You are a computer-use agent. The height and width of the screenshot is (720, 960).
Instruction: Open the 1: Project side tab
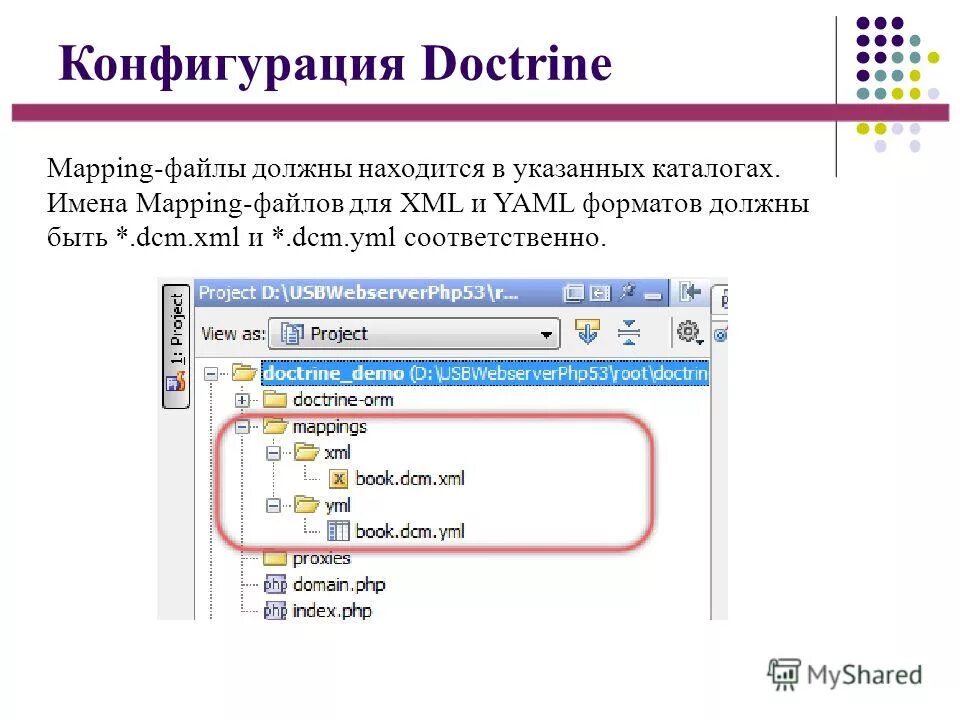(x=176, y=345)
